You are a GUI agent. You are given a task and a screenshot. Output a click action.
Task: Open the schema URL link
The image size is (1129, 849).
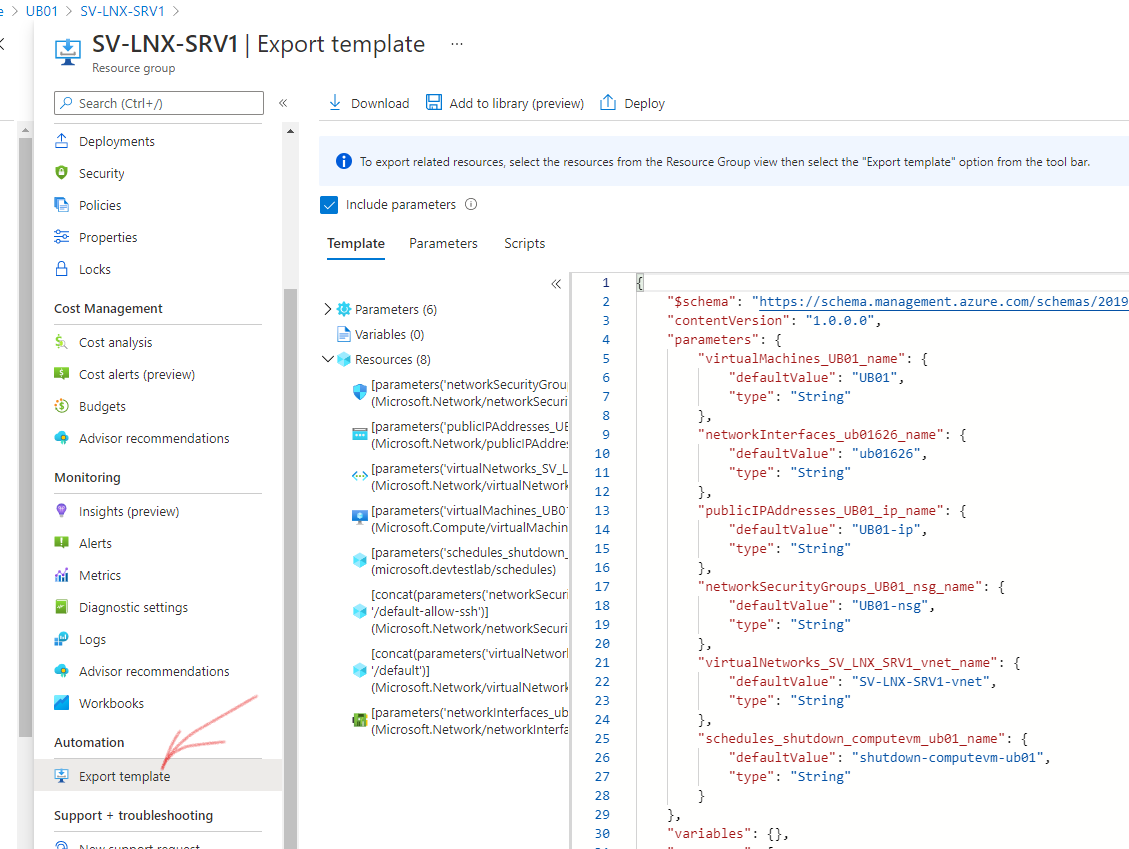[942, 302]
